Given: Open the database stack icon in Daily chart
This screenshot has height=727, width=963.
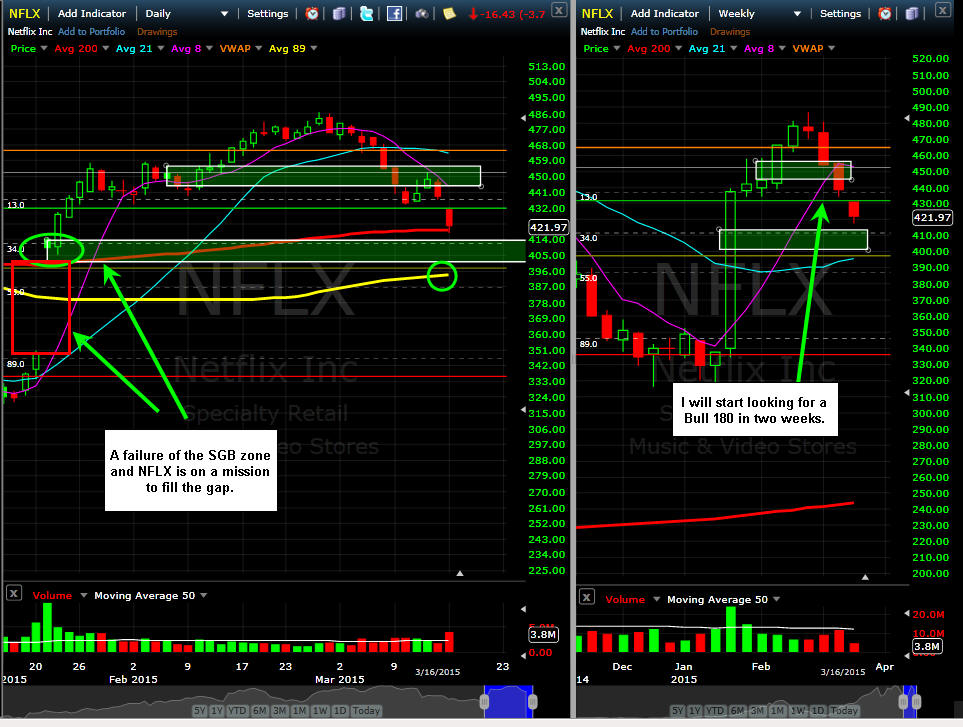Looking at the screenshot, I should coord(339,14).
